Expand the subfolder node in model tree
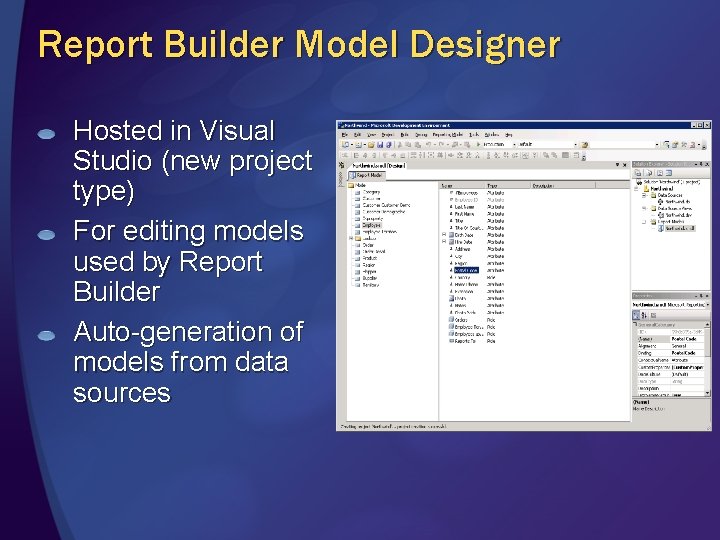The width and height of the screenshot is (720, 540). click(351, 238)
